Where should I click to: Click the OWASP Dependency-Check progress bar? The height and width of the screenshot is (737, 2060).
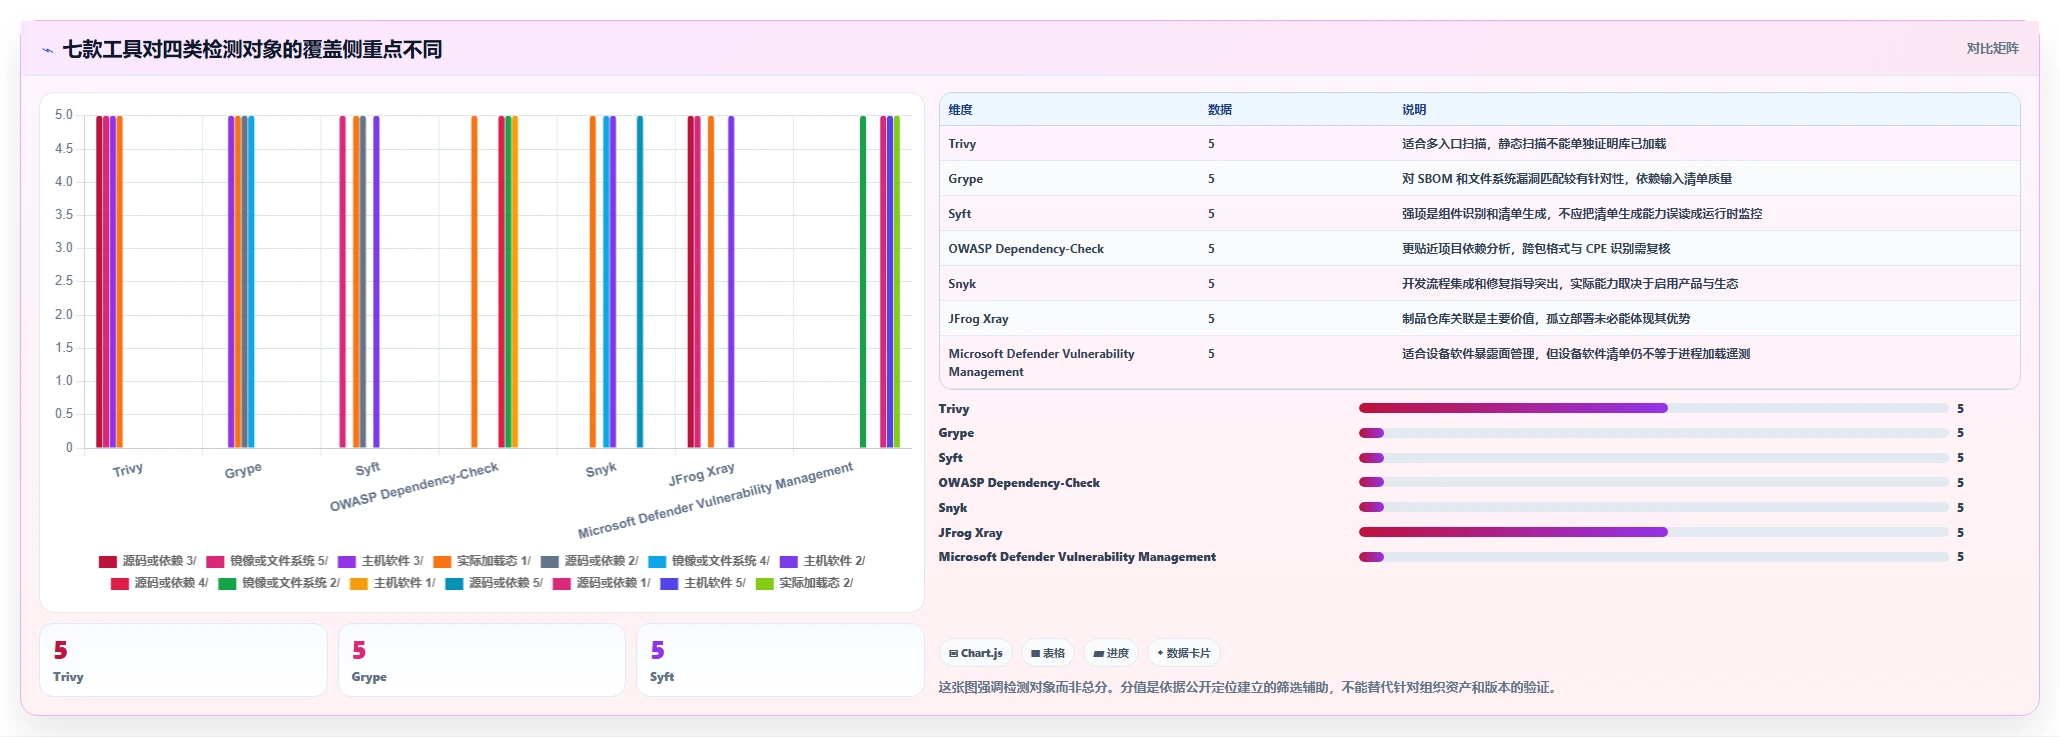coord(1653,482)
